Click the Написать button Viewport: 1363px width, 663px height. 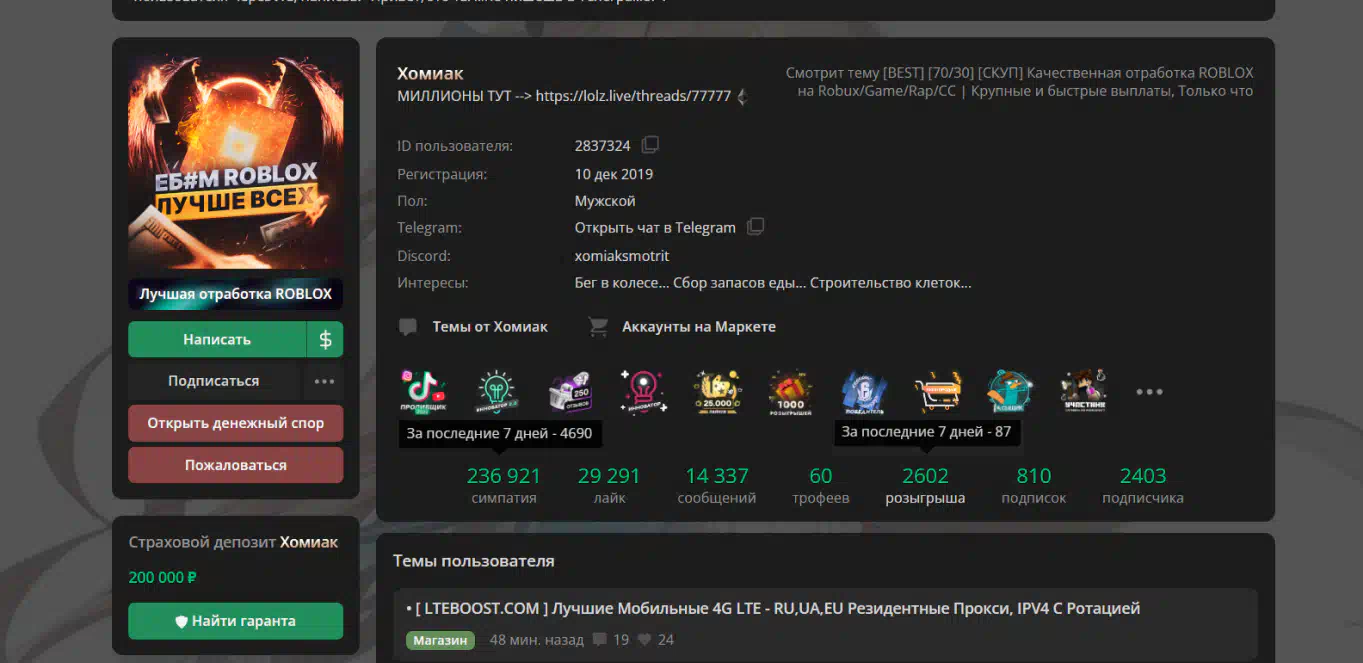(x=217, y=339)
